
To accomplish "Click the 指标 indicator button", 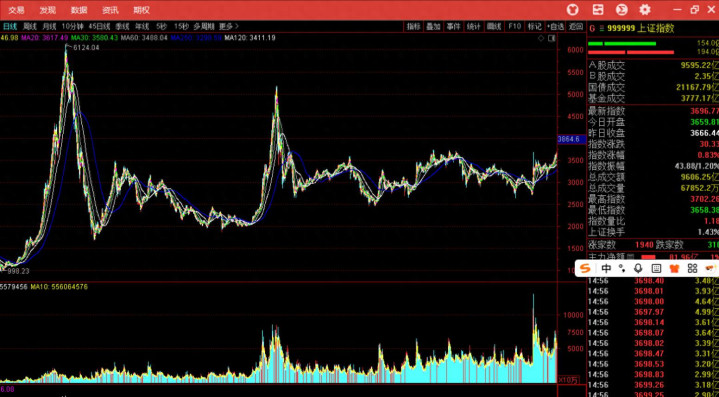I will (413, 27).
